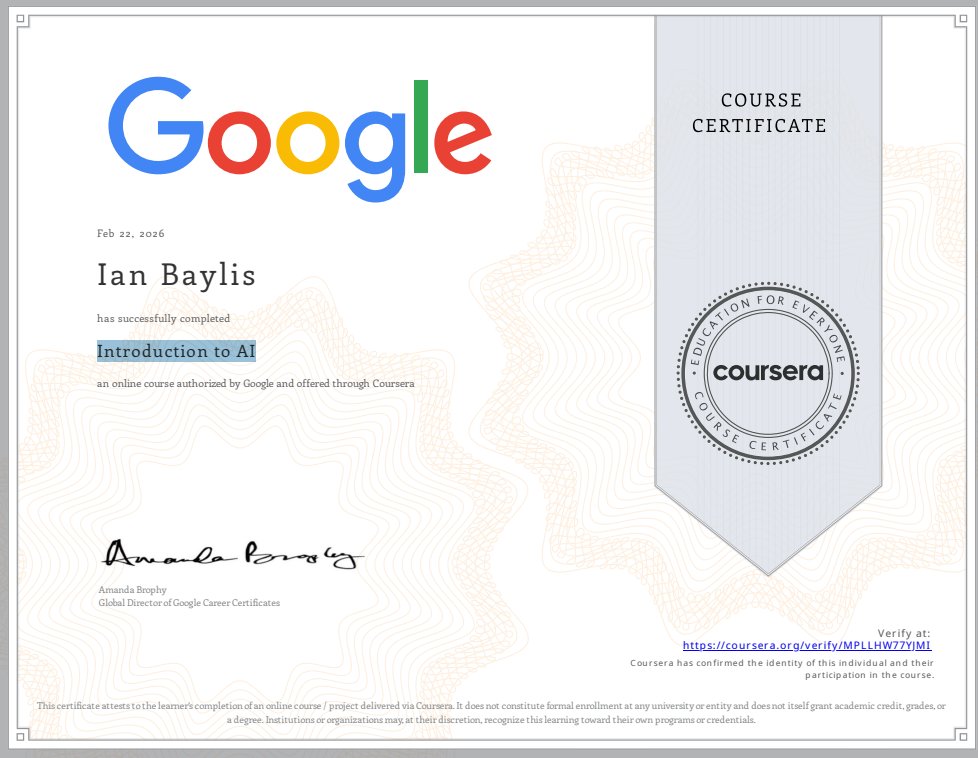Image resolution: width=978 pixels, height=758 pixels.
Task: Click the 'COURSE CERTIFICATE' ribbon heading
Action: click(759, 113)
